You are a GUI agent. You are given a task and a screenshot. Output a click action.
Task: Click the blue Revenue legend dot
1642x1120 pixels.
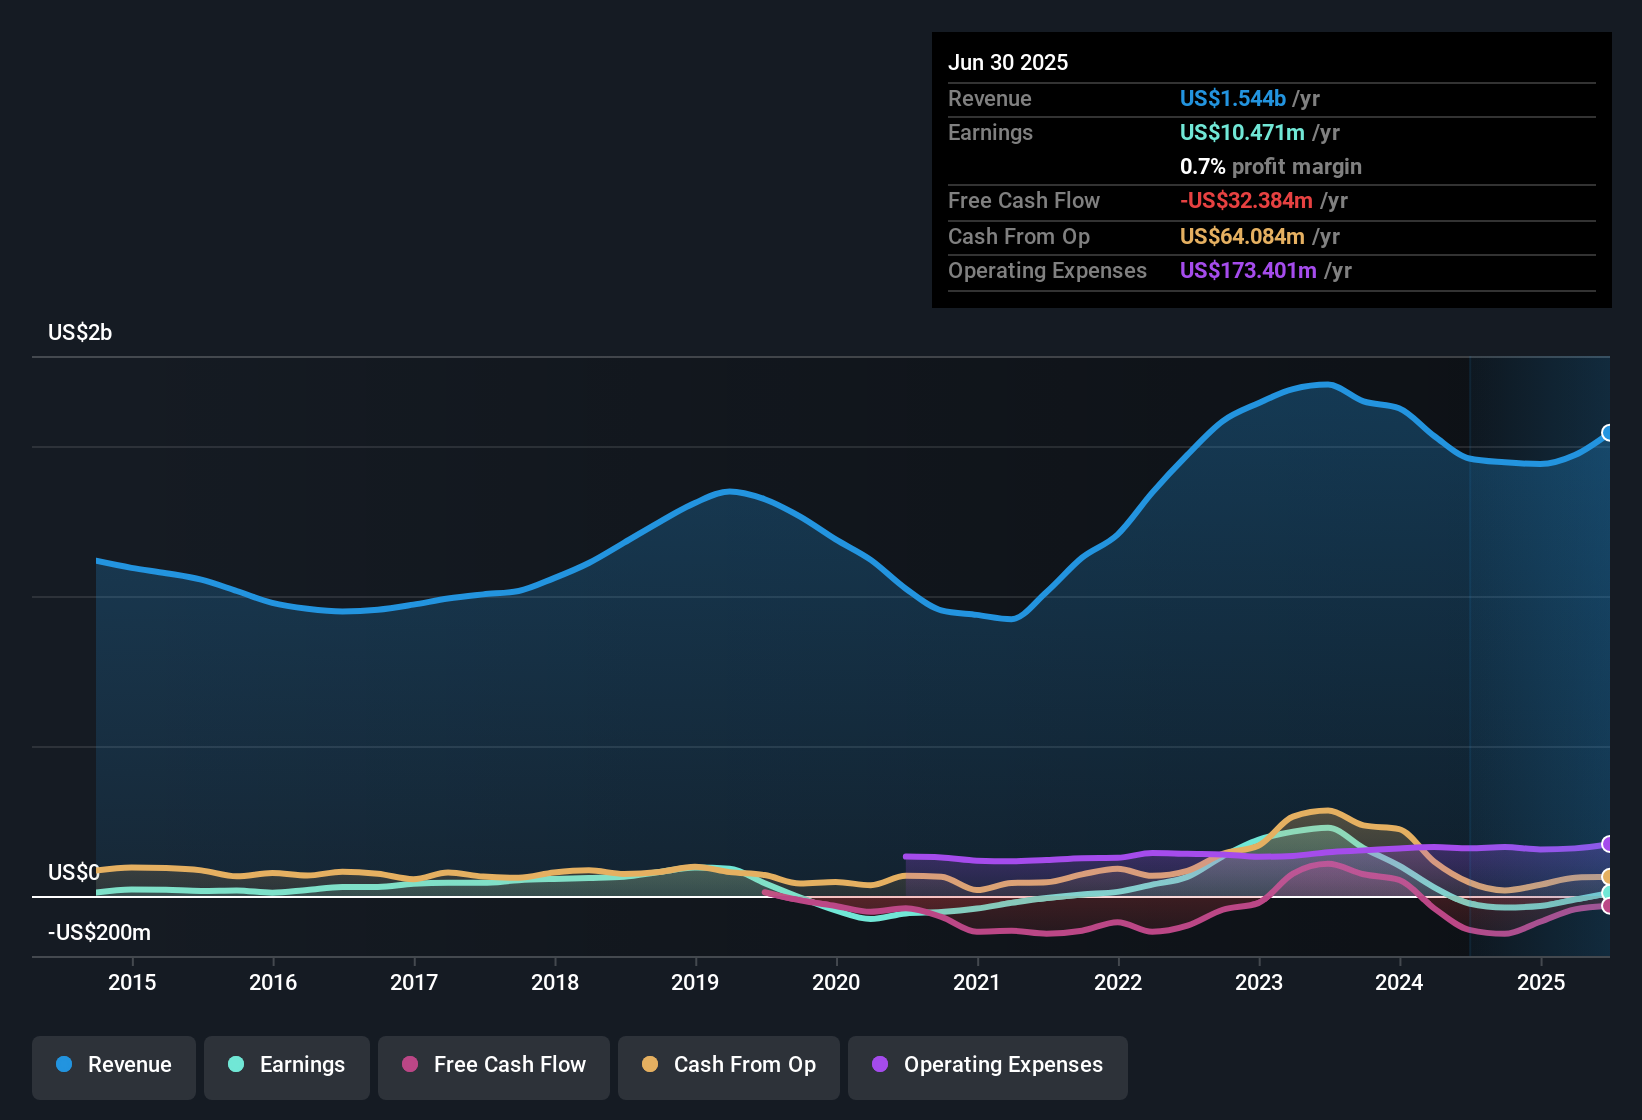pyautogui.click(x=64, y=1064)
